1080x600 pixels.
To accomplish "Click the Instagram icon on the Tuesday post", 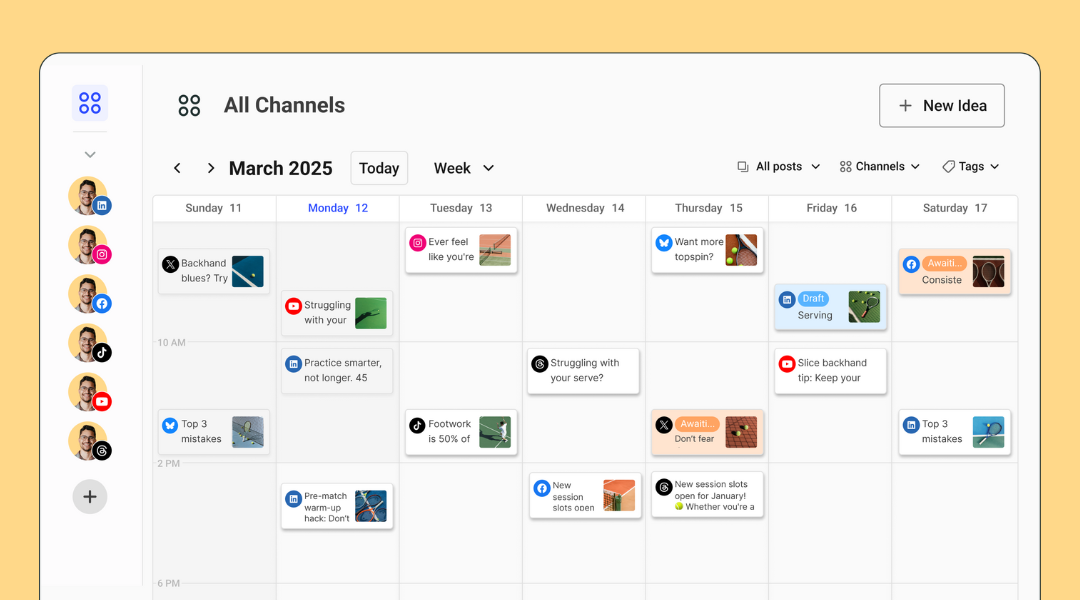I will coord(419,243).
